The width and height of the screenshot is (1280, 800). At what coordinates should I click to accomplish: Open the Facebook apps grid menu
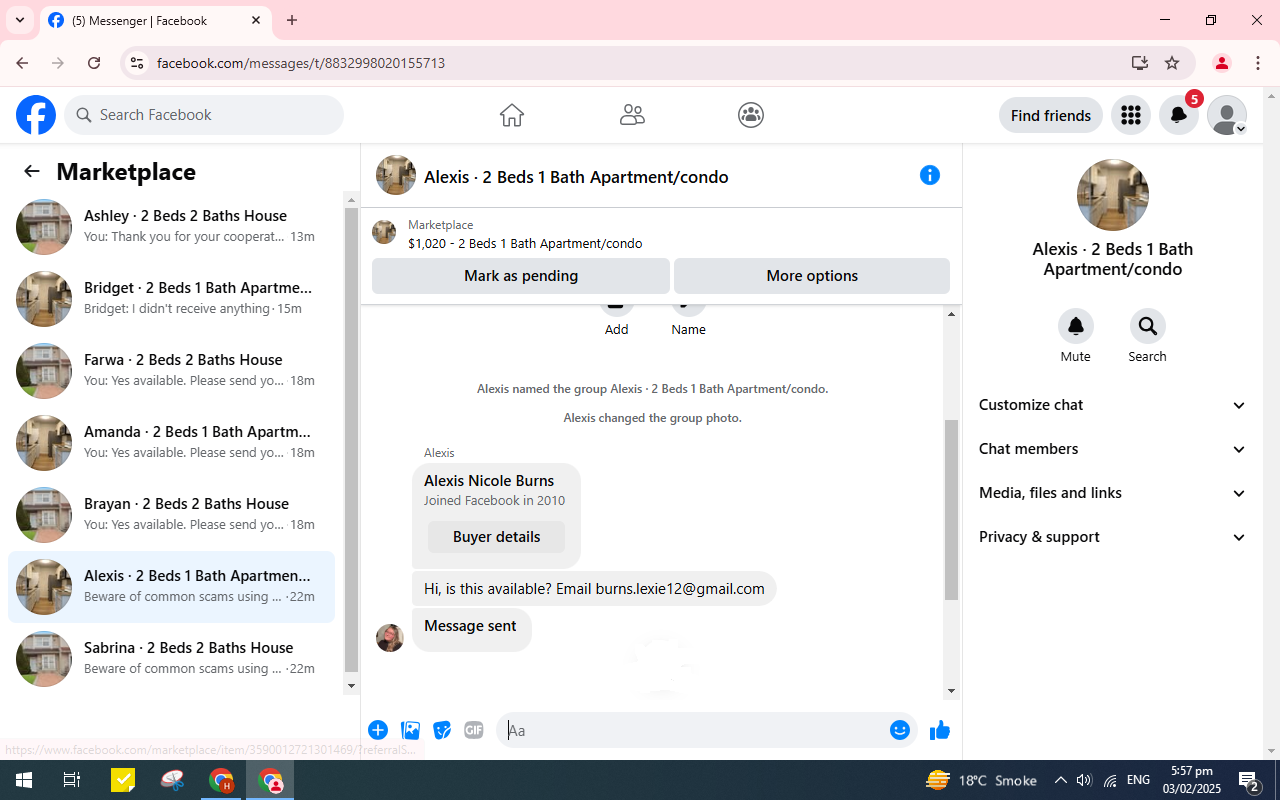[x=1131, y=116]
